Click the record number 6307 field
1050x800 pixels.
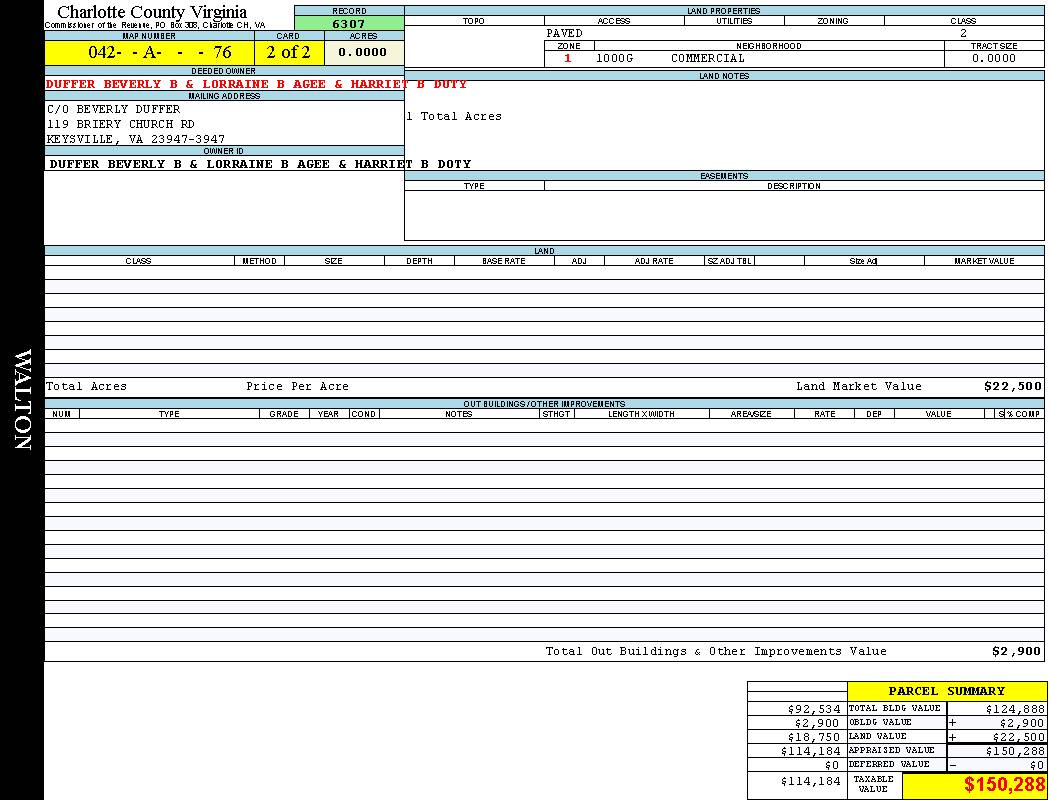pos(349,24)
